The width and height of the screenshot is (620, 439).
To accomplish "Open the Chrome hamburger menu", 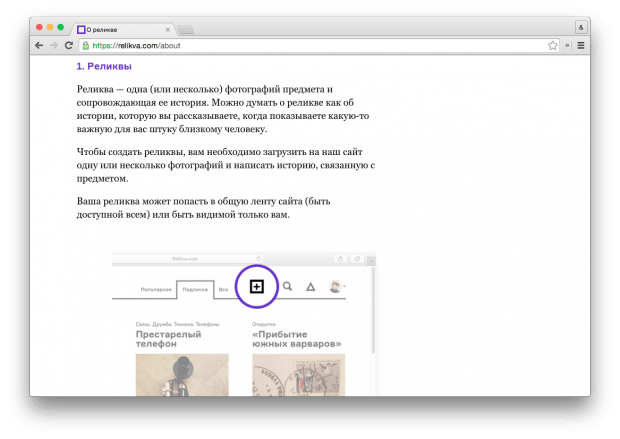I will (x=581, y=45).
